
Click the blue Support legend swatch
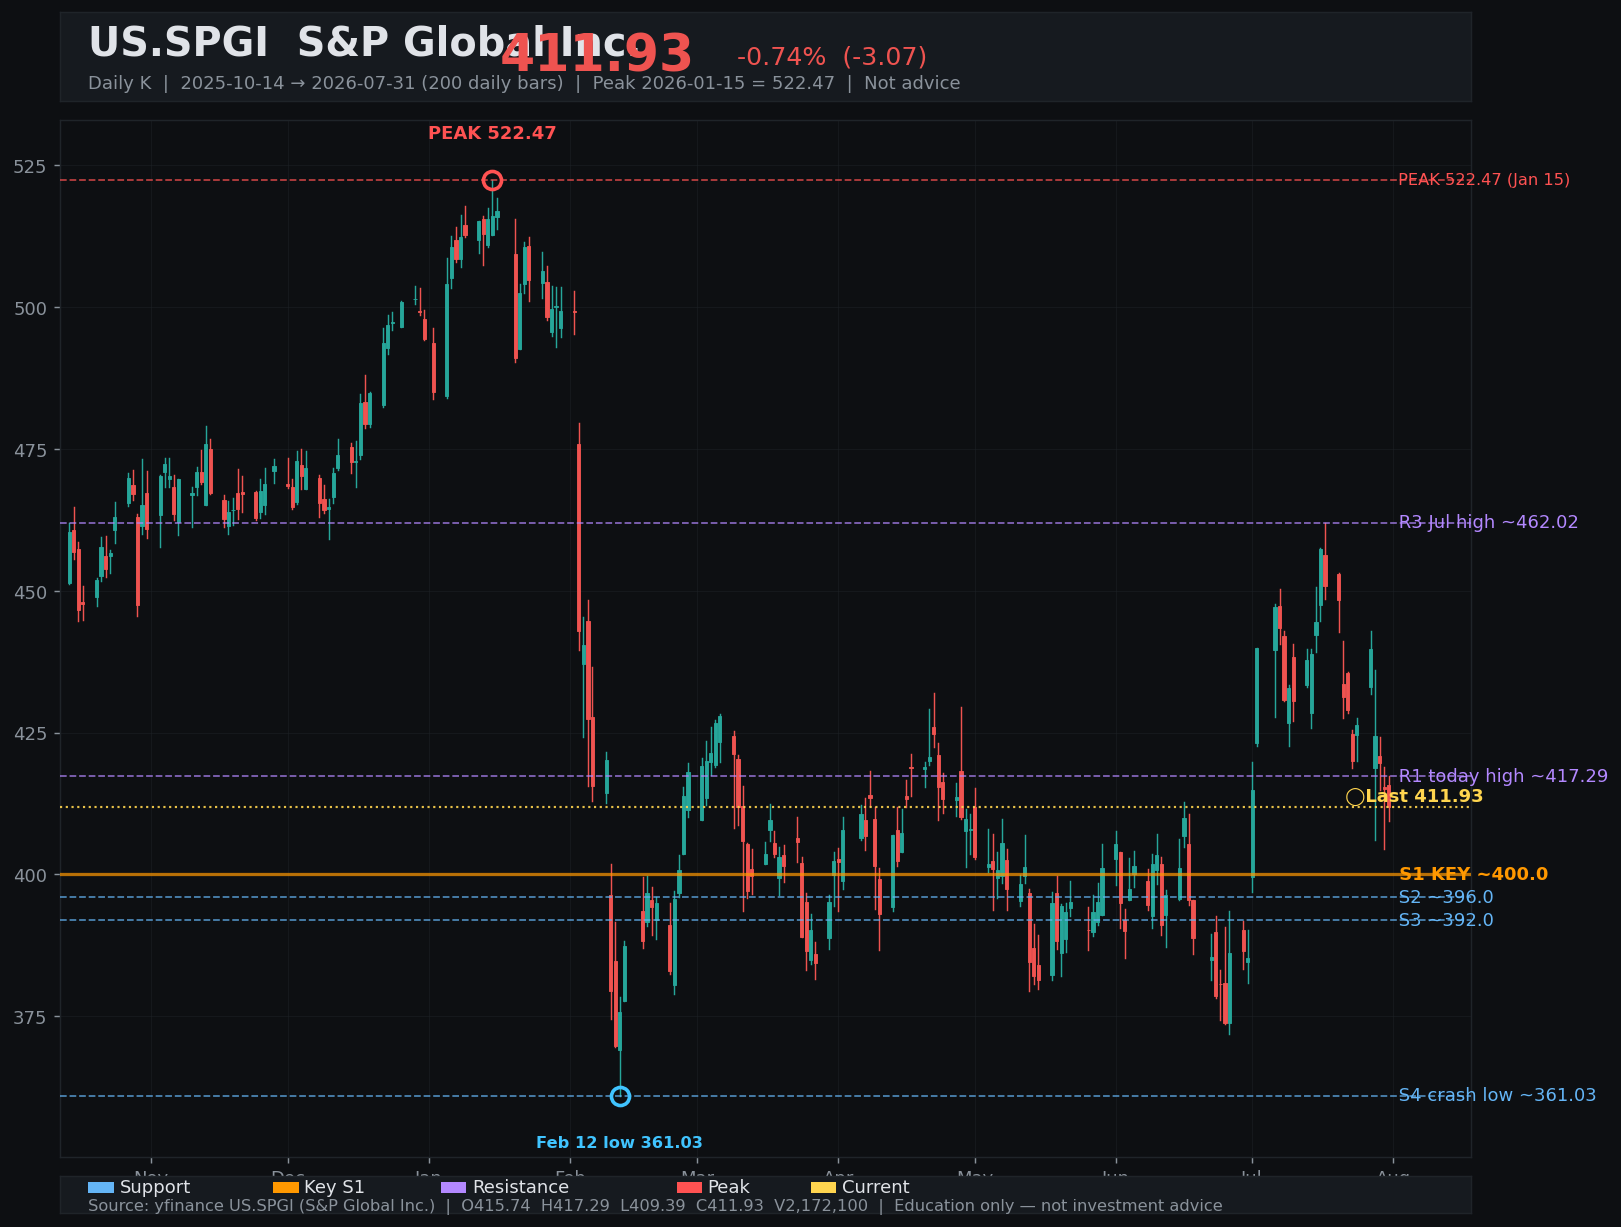pyautogui.click(x=101, y=1187)
